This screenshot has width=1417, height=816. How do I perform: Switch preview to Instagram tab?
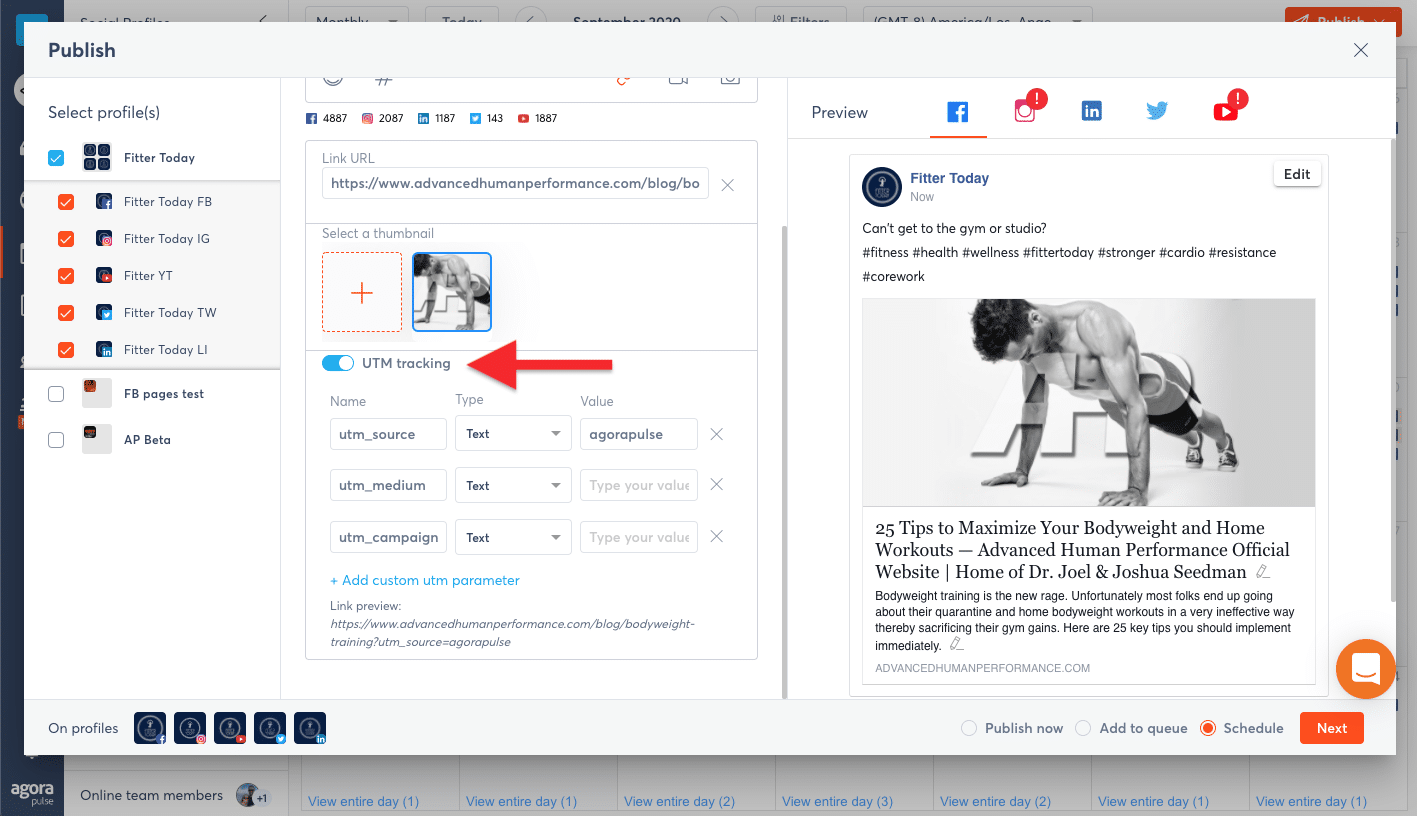1025,110
